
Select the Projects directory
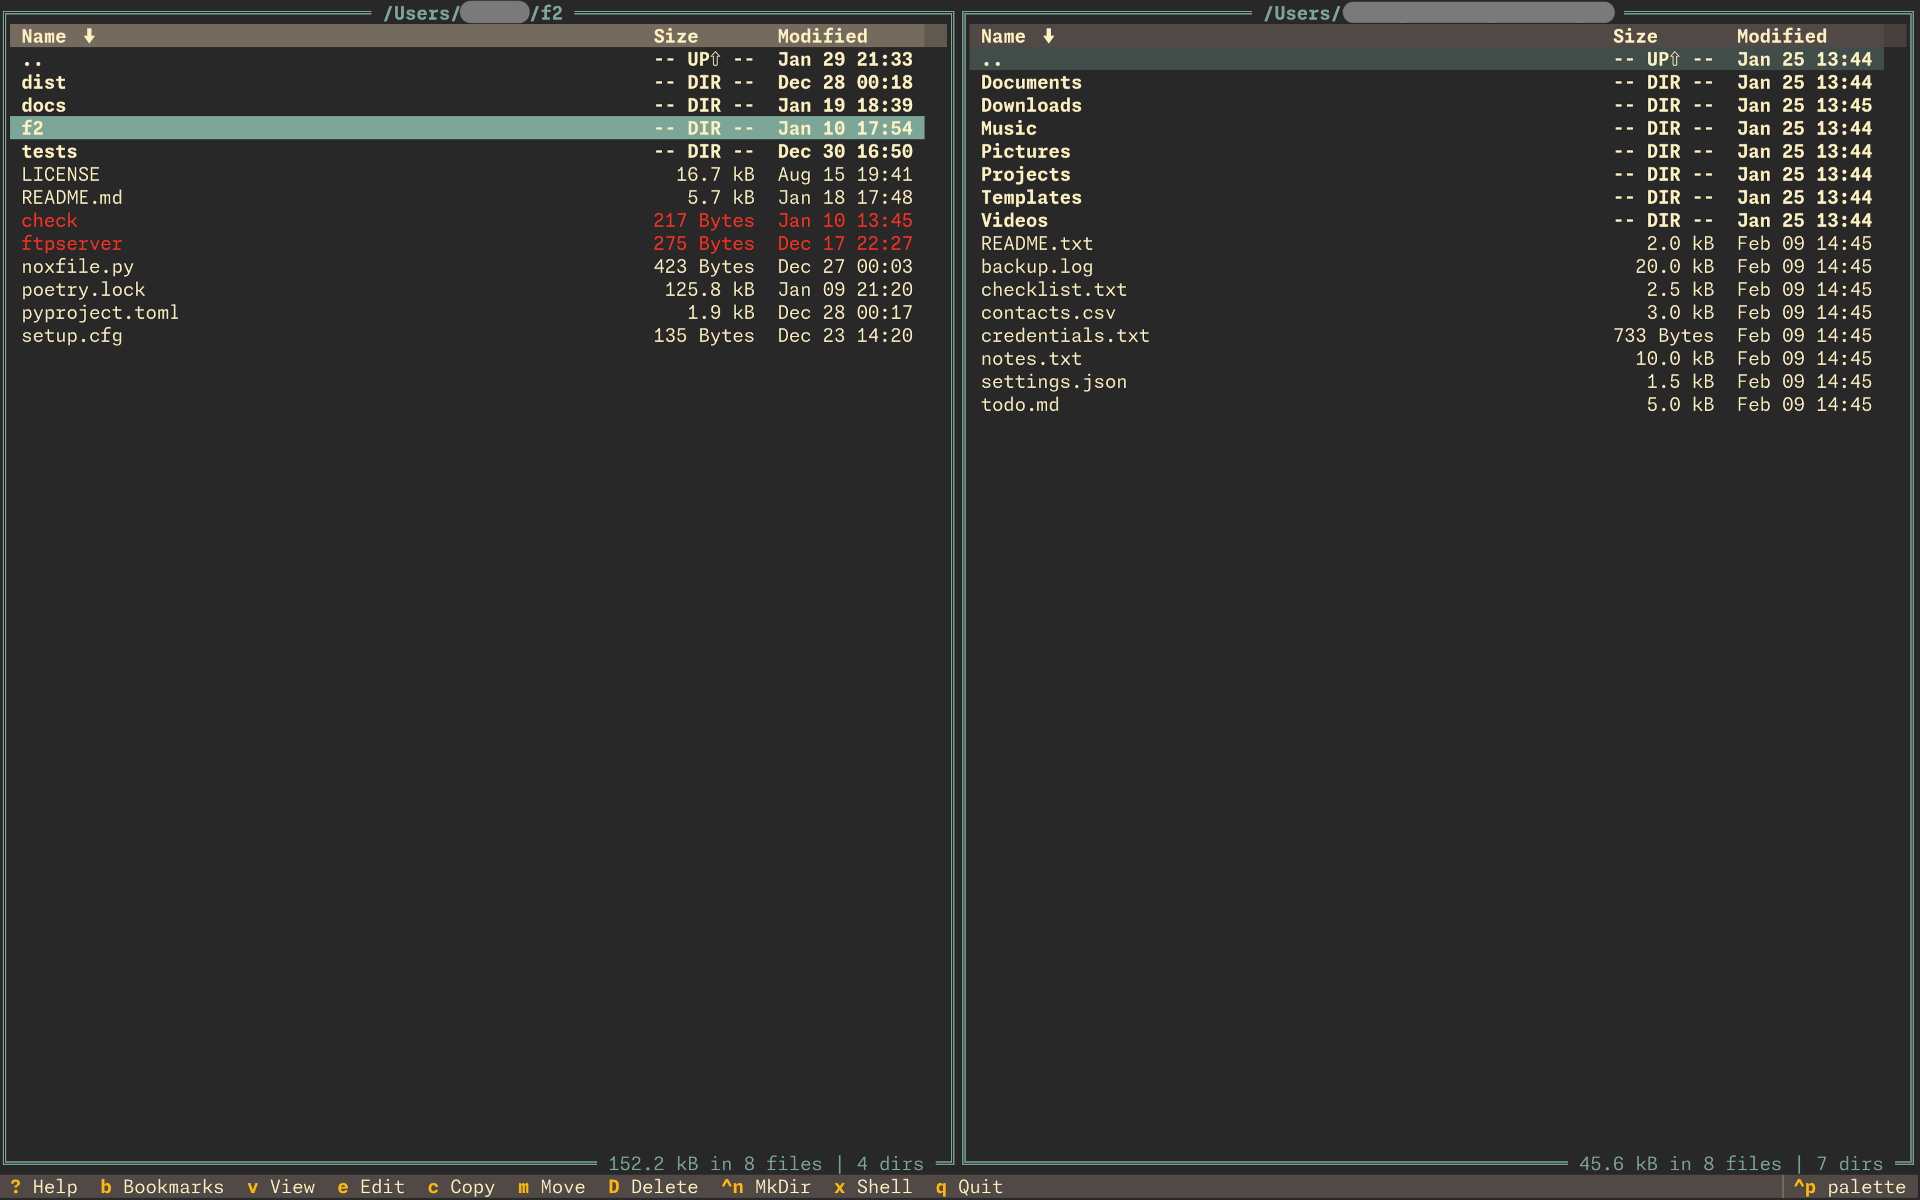(x=1427, y=174)
